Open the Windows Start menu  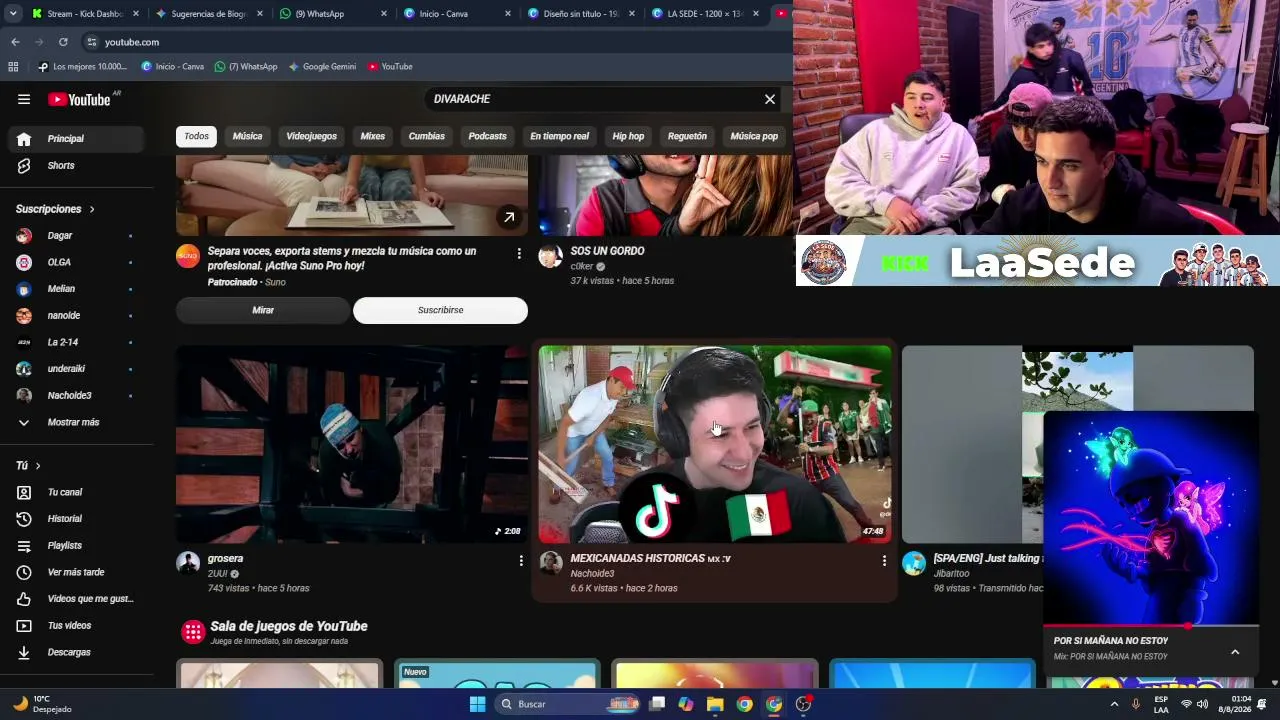coord(477,704)
